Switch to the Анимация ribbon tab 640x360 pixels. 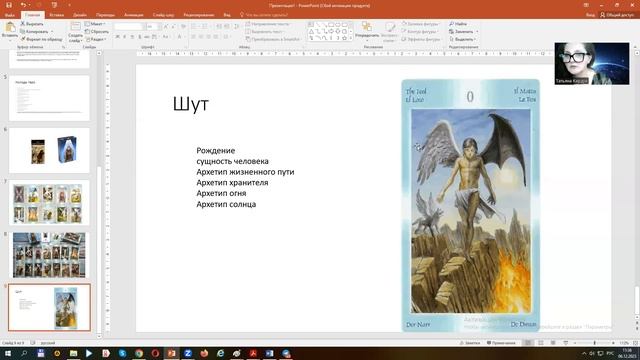tap(133, 15)
